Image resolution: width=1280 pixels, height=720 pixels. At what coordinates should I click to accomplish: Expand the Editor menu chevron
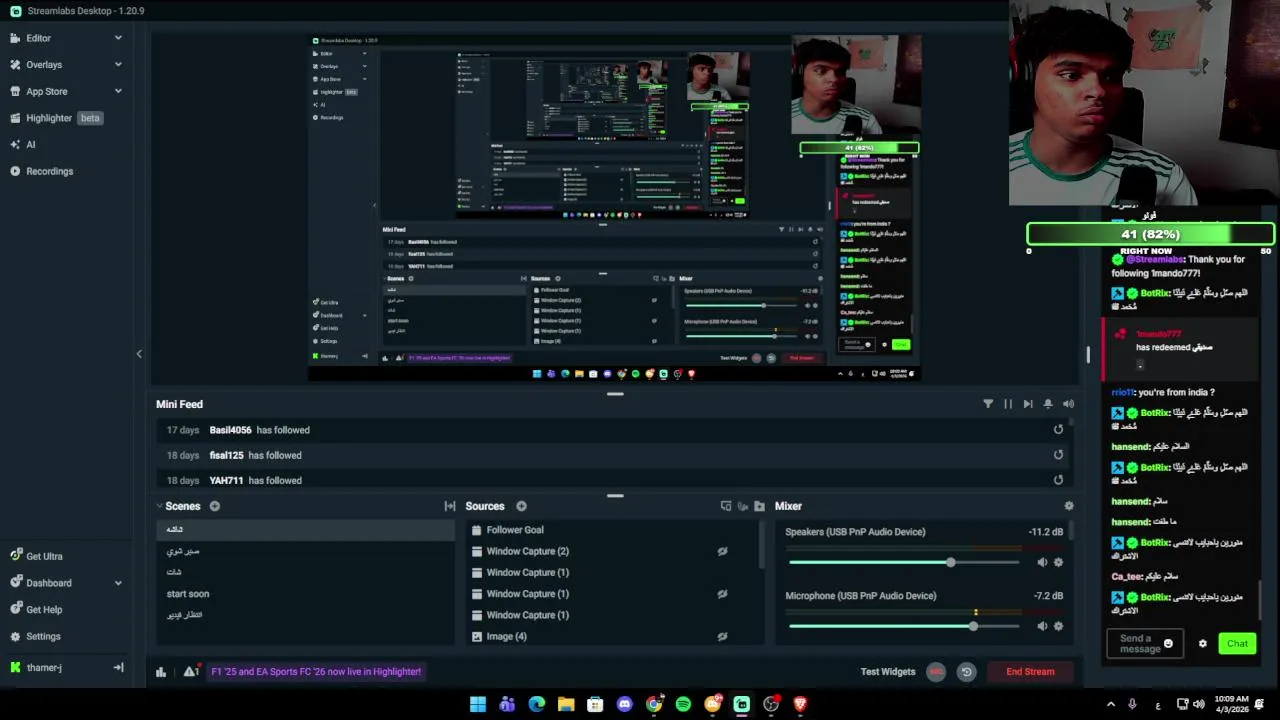pyautogui.click(x=118, y=38)
